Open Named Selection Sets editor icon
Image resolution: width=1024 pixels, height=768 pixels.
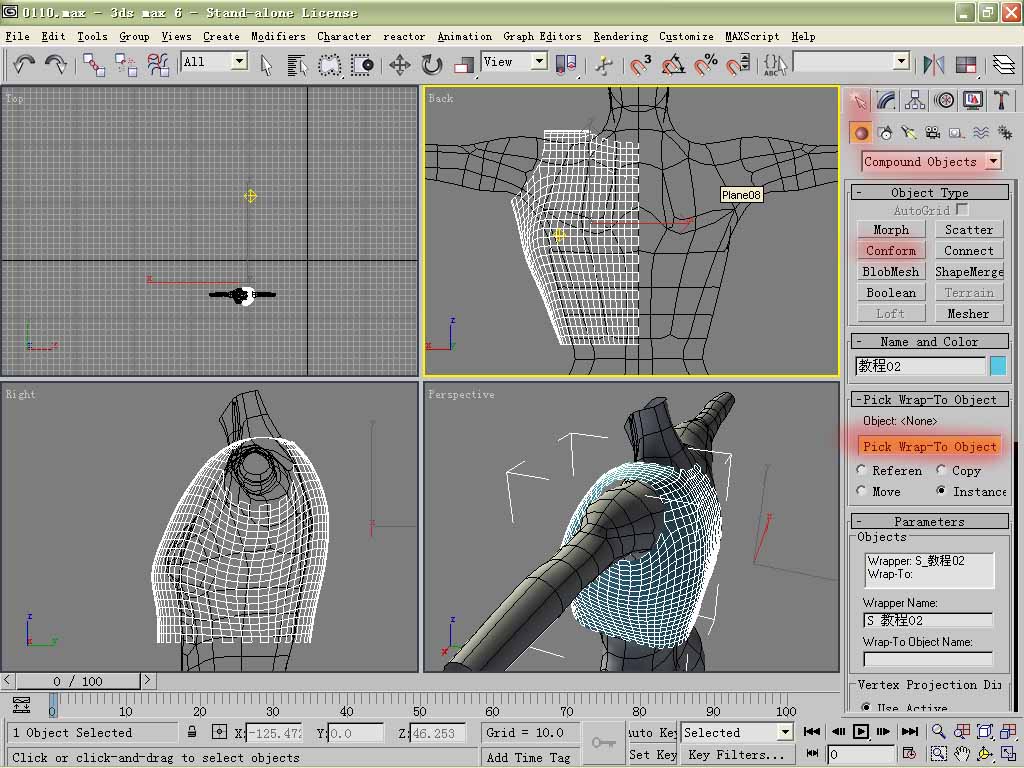click(775, 65)
